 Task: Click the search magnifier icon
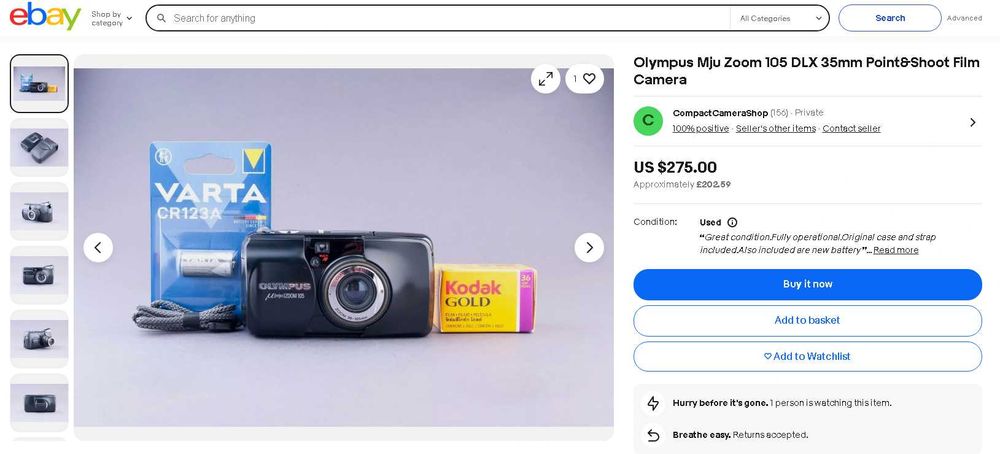click(x=161, y=18)
